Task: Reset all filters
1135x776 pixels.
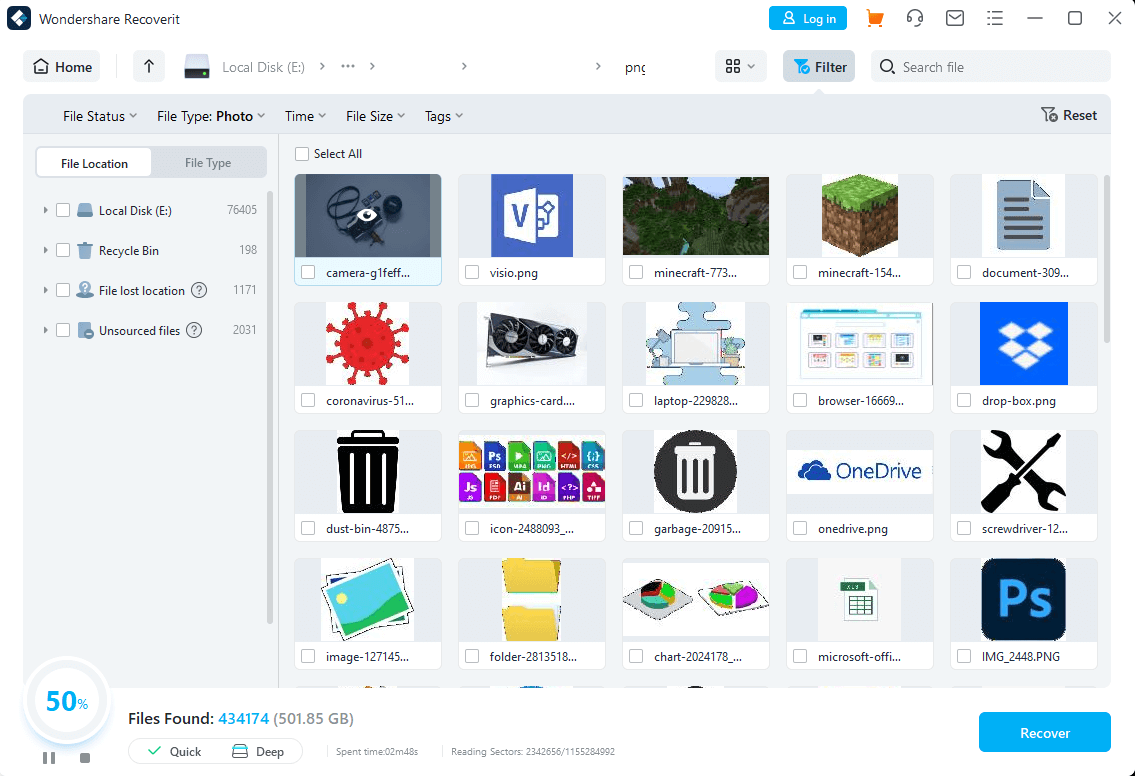Action: pos(1069,115)
